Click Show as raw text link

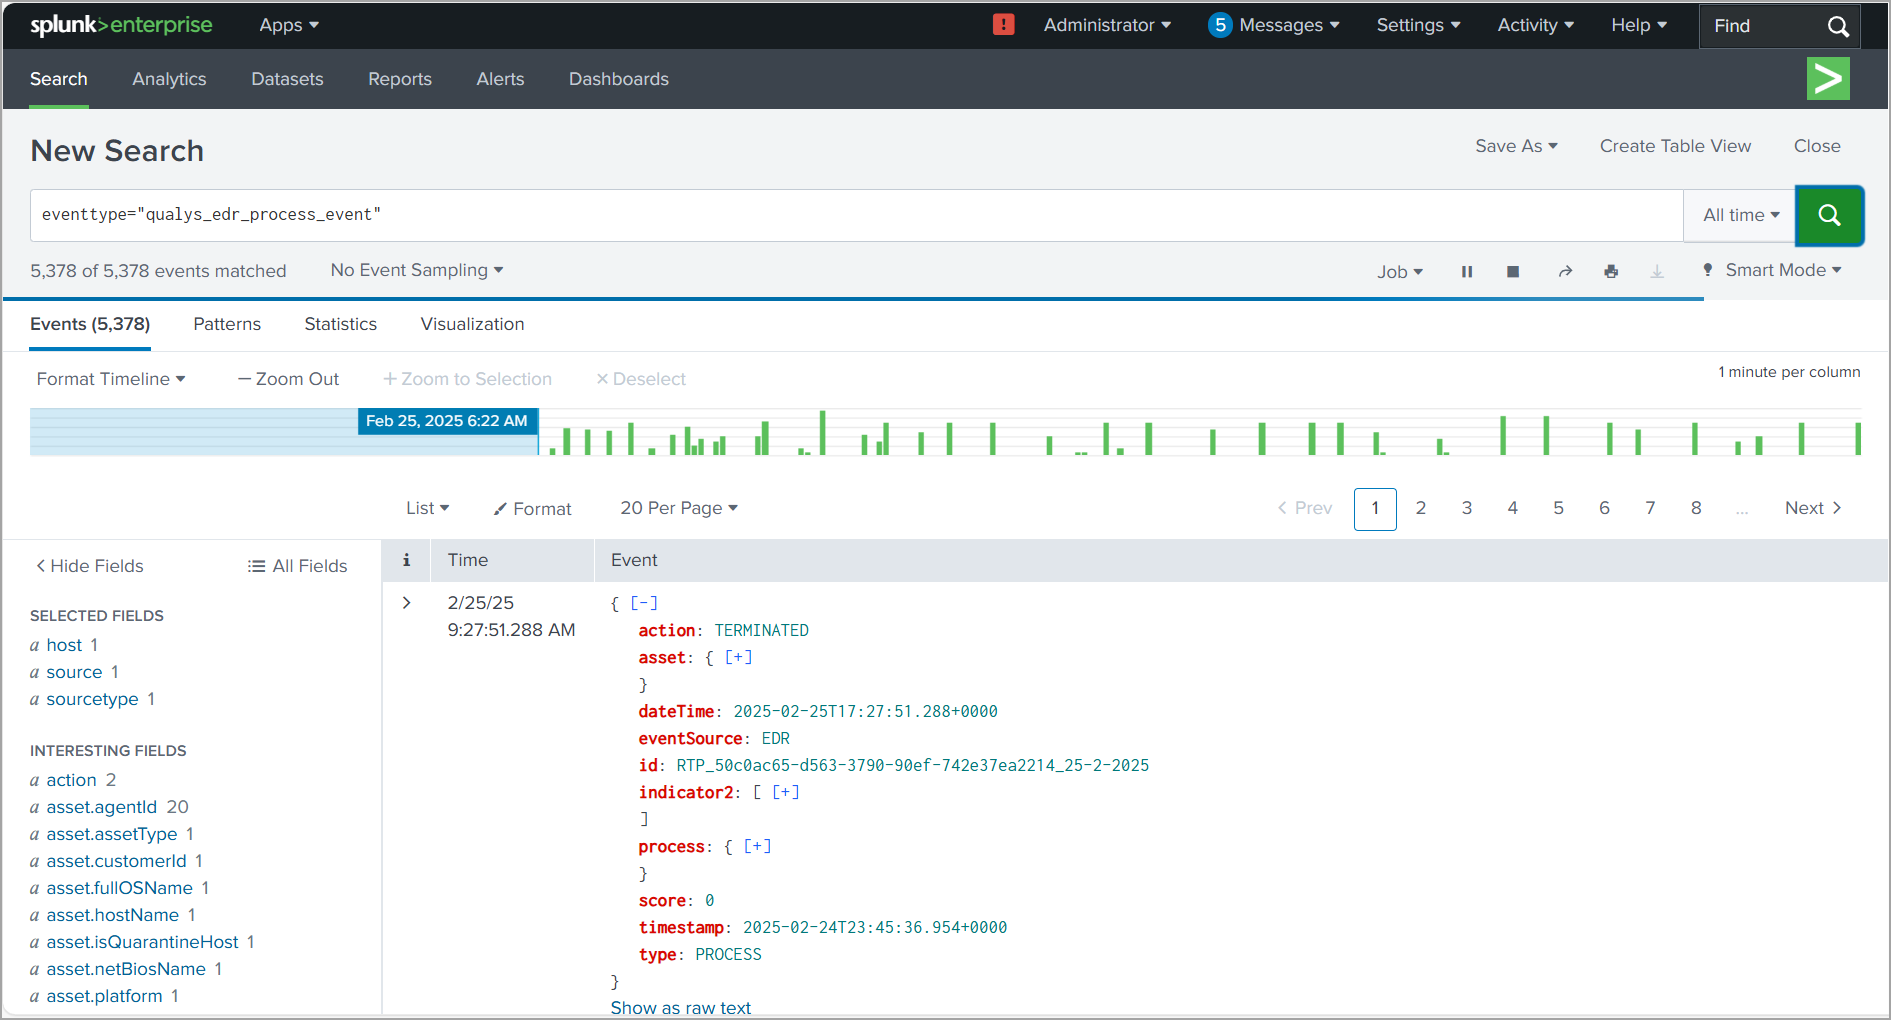point(680,1008)
